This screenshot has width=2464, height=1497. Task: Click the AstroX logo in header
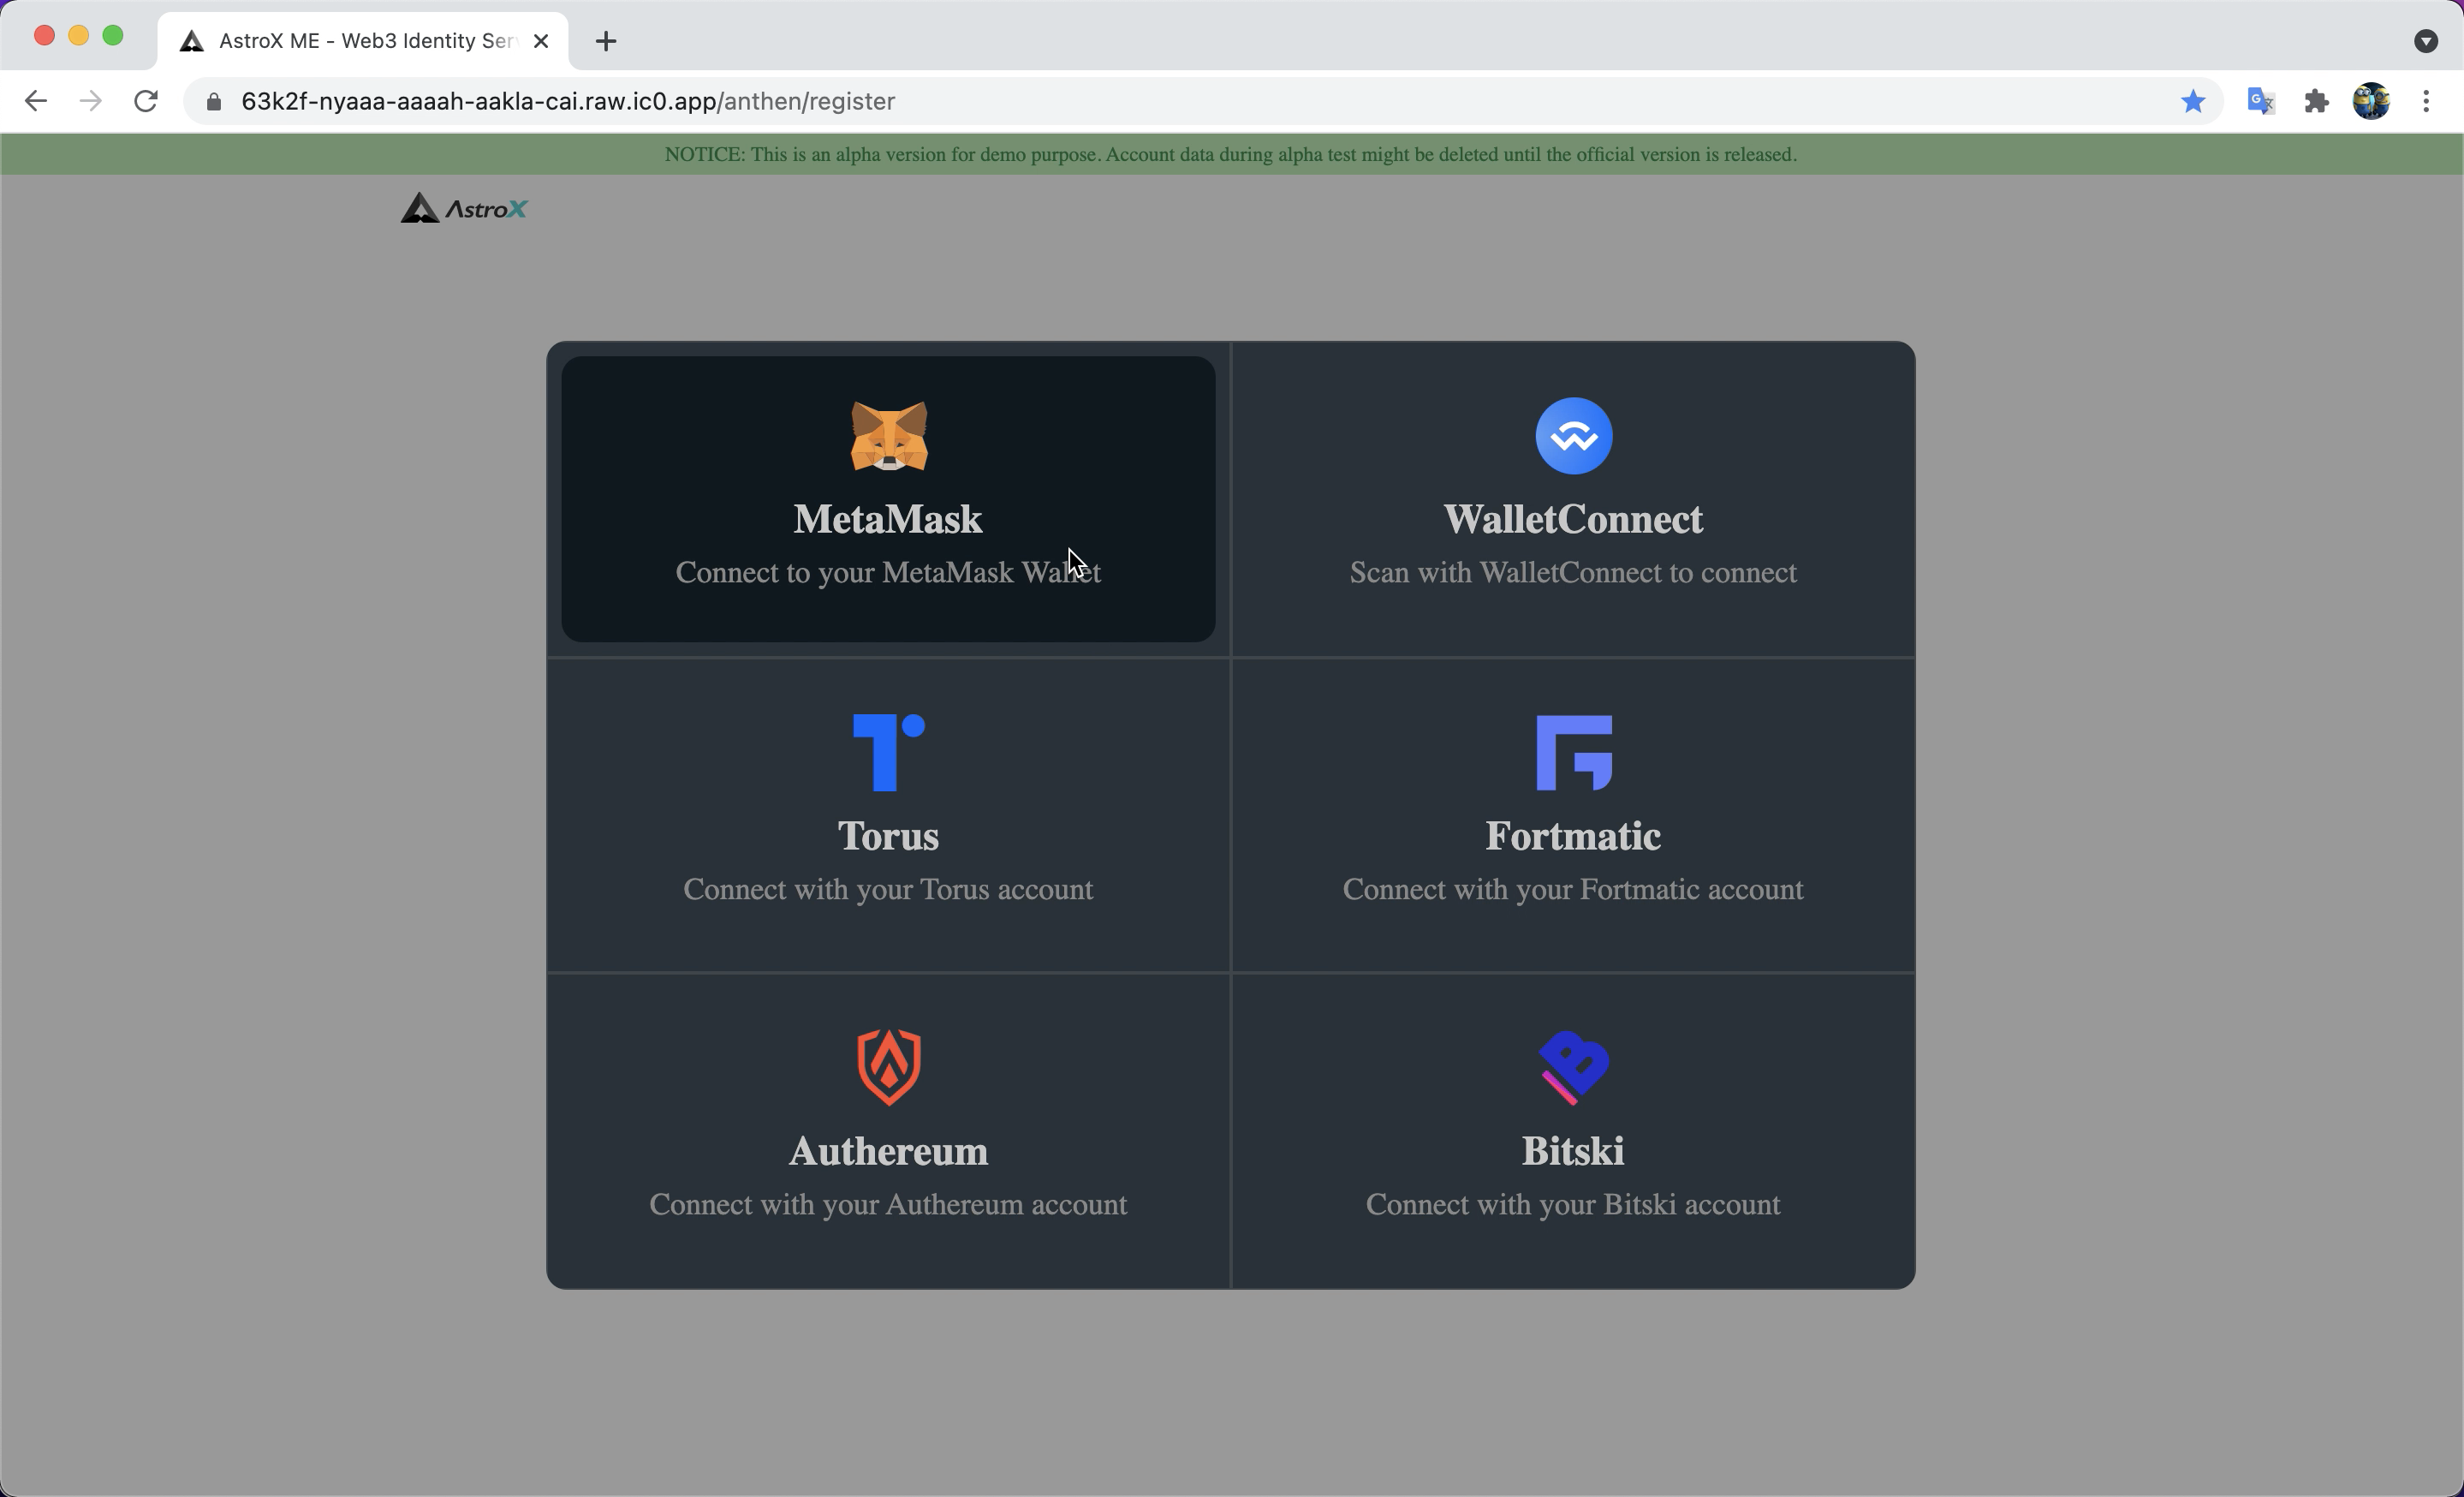coord(464,208)
